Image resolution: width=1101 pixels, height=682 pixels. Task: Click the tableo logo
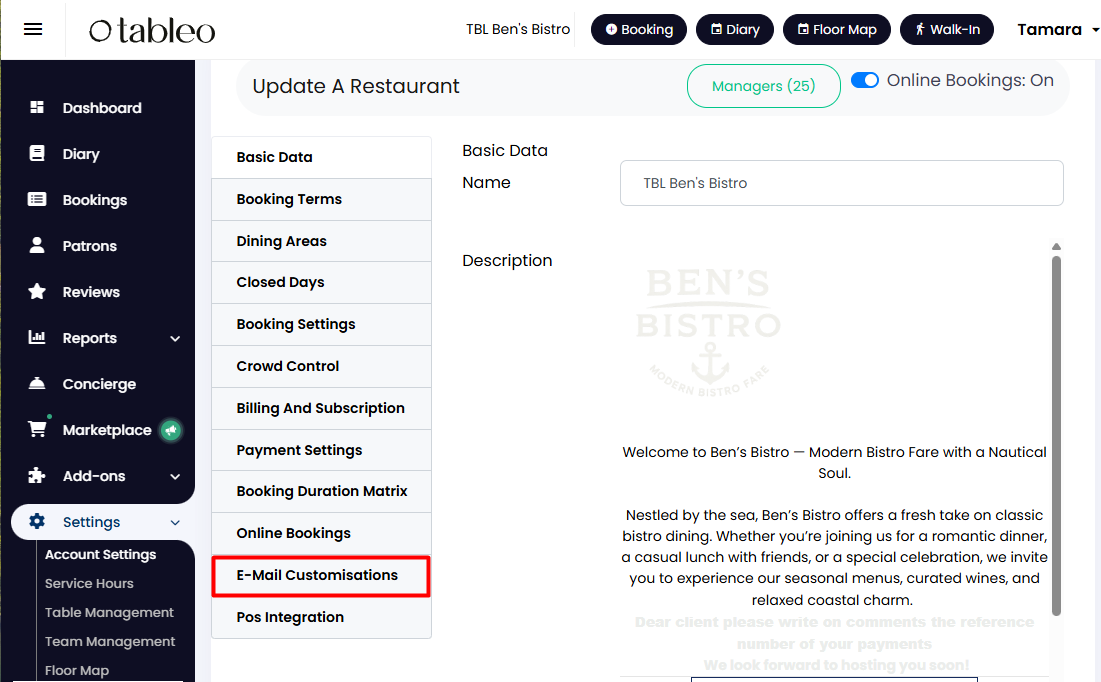coord(152,30)
